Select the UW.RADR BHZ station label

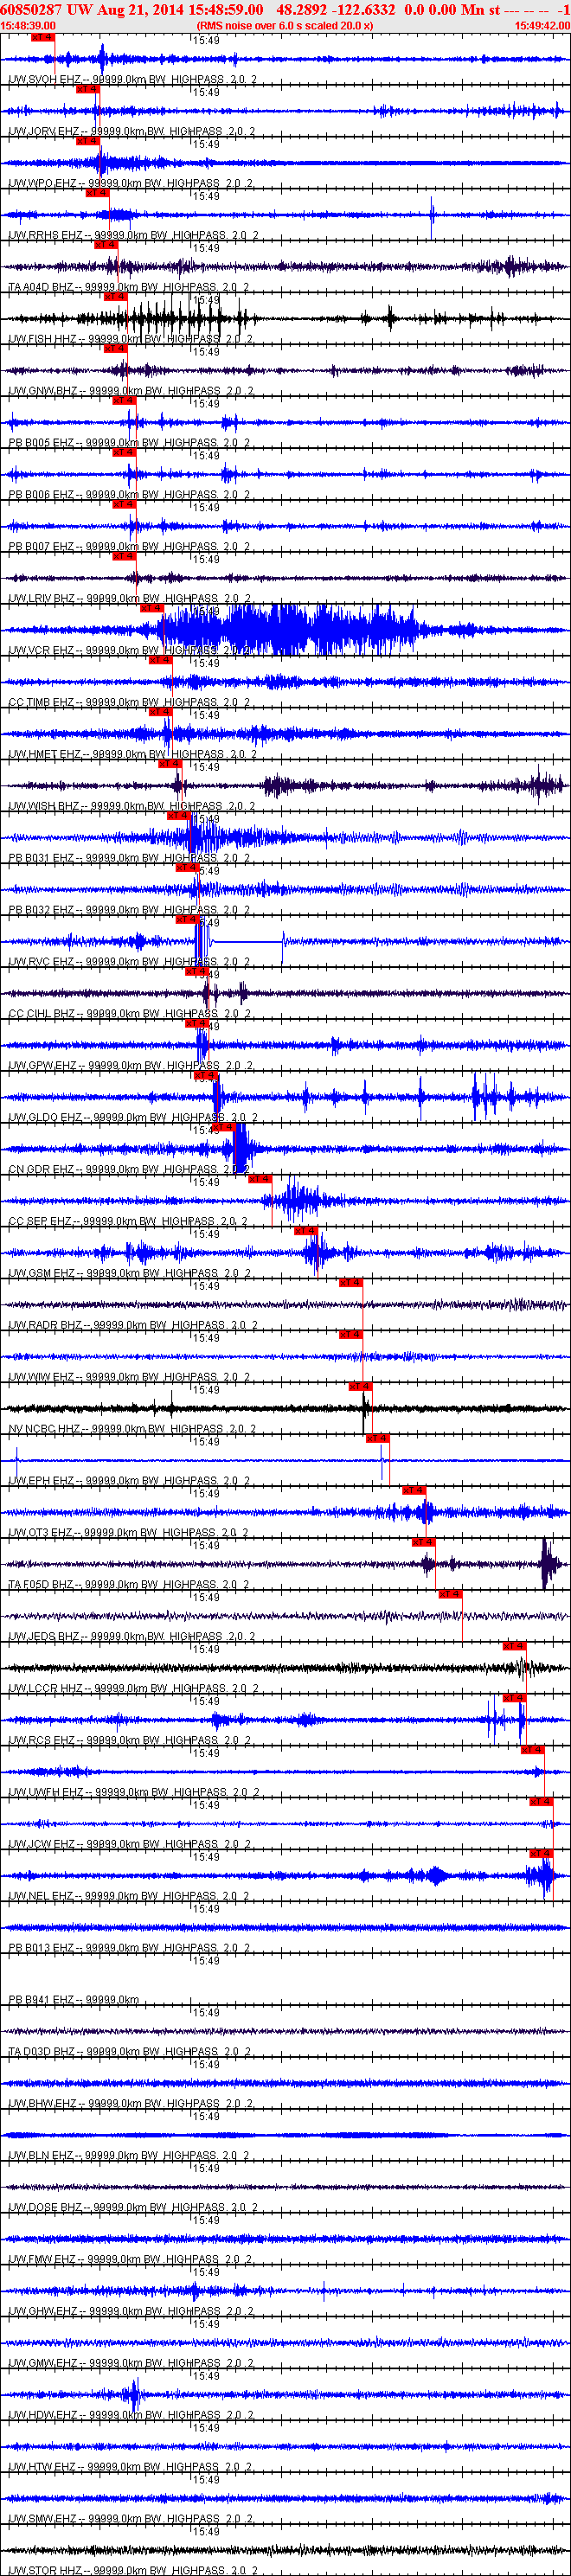pos(132,1326)
